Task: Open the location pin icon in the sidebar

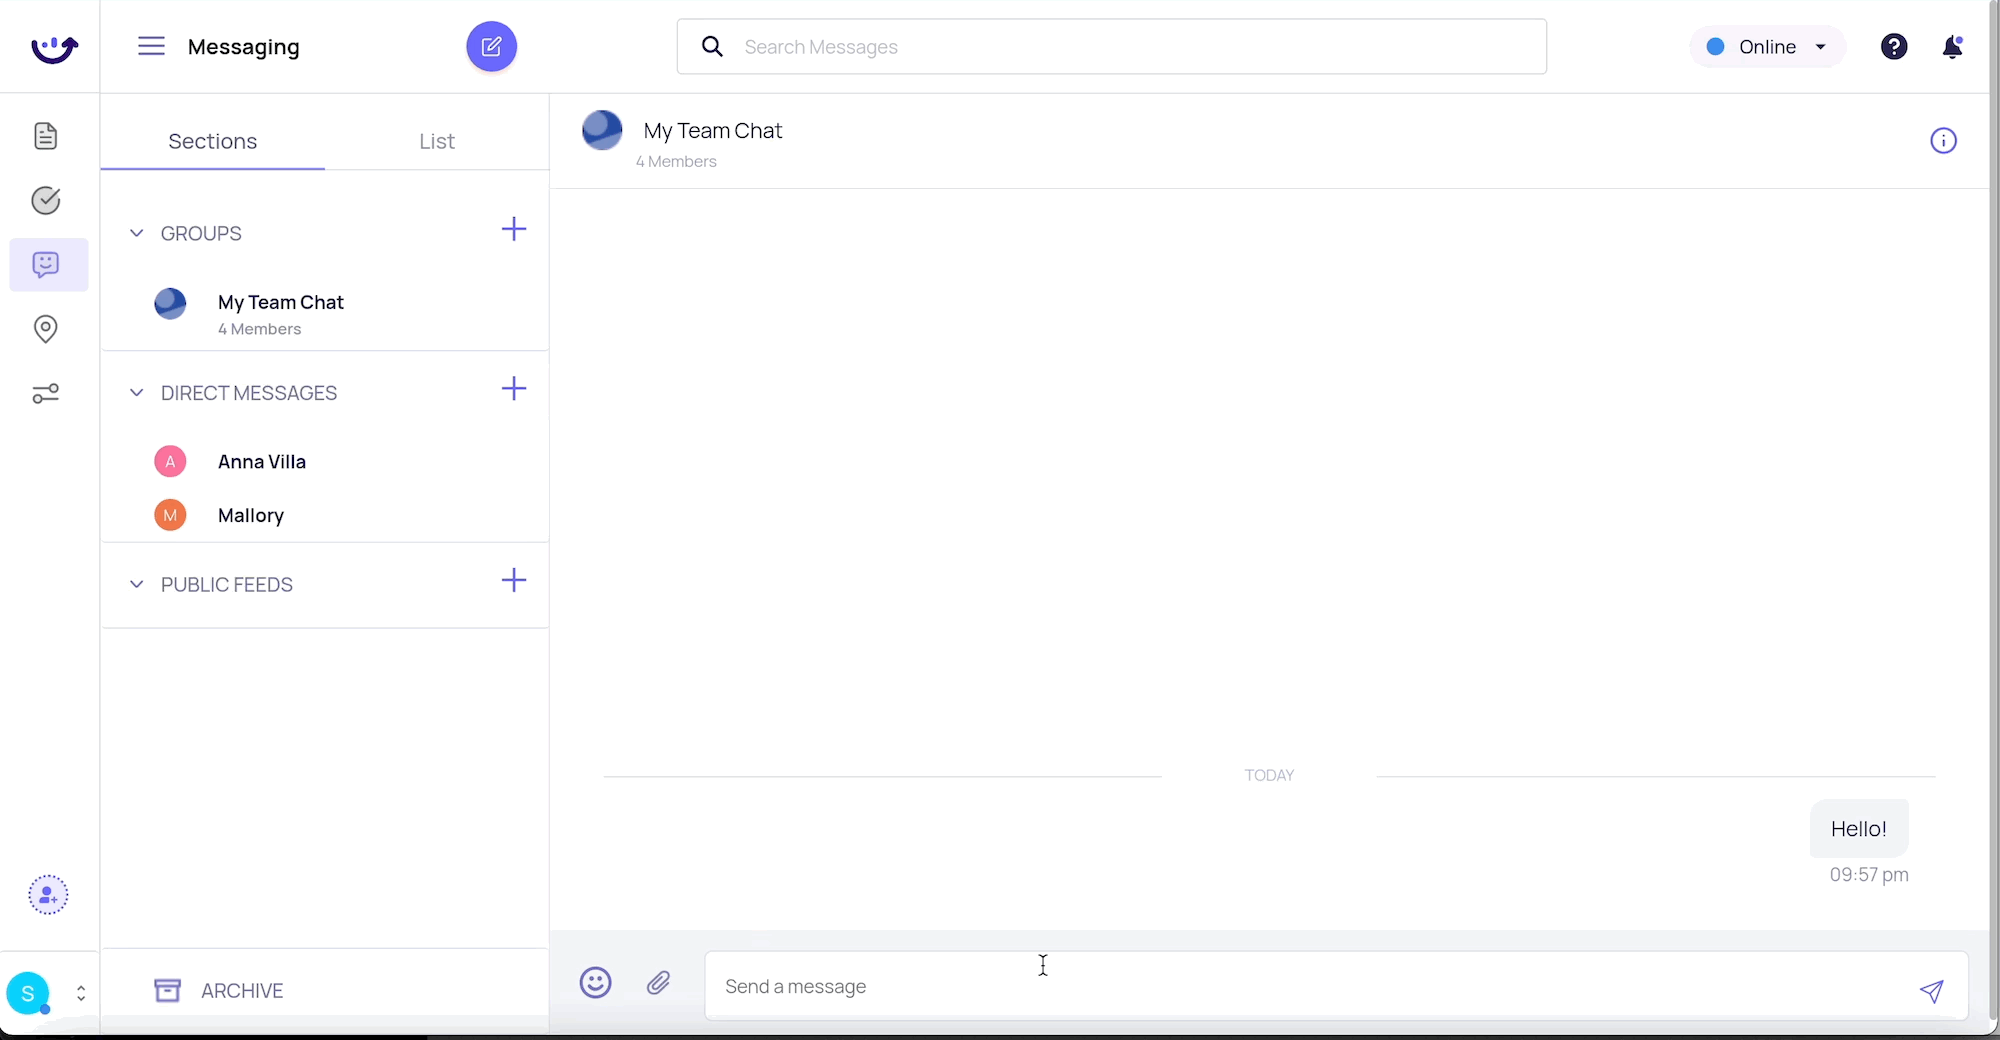Action: (46, 328)
